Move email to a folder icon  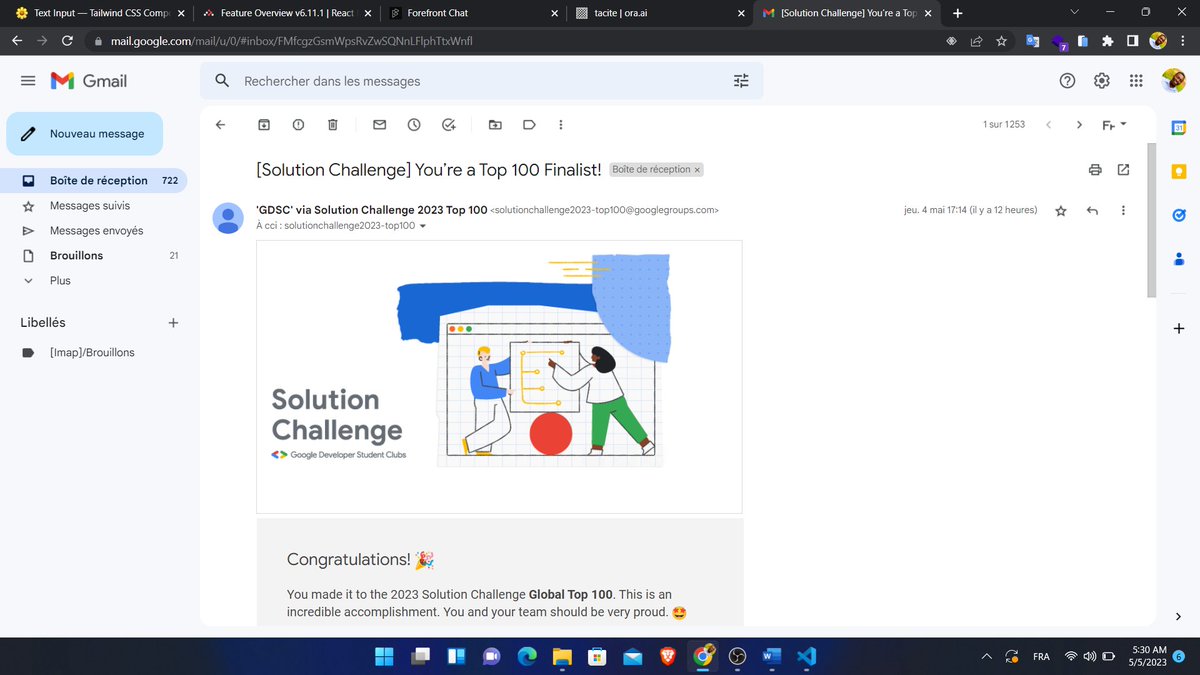(x=495, y=124)
